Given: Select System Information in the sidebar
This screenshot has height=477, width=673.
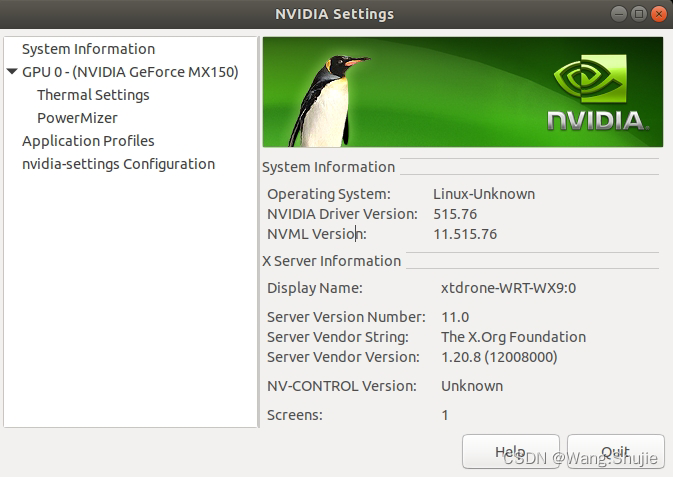Looking at the screenshot, I should [x=88, y=49].
